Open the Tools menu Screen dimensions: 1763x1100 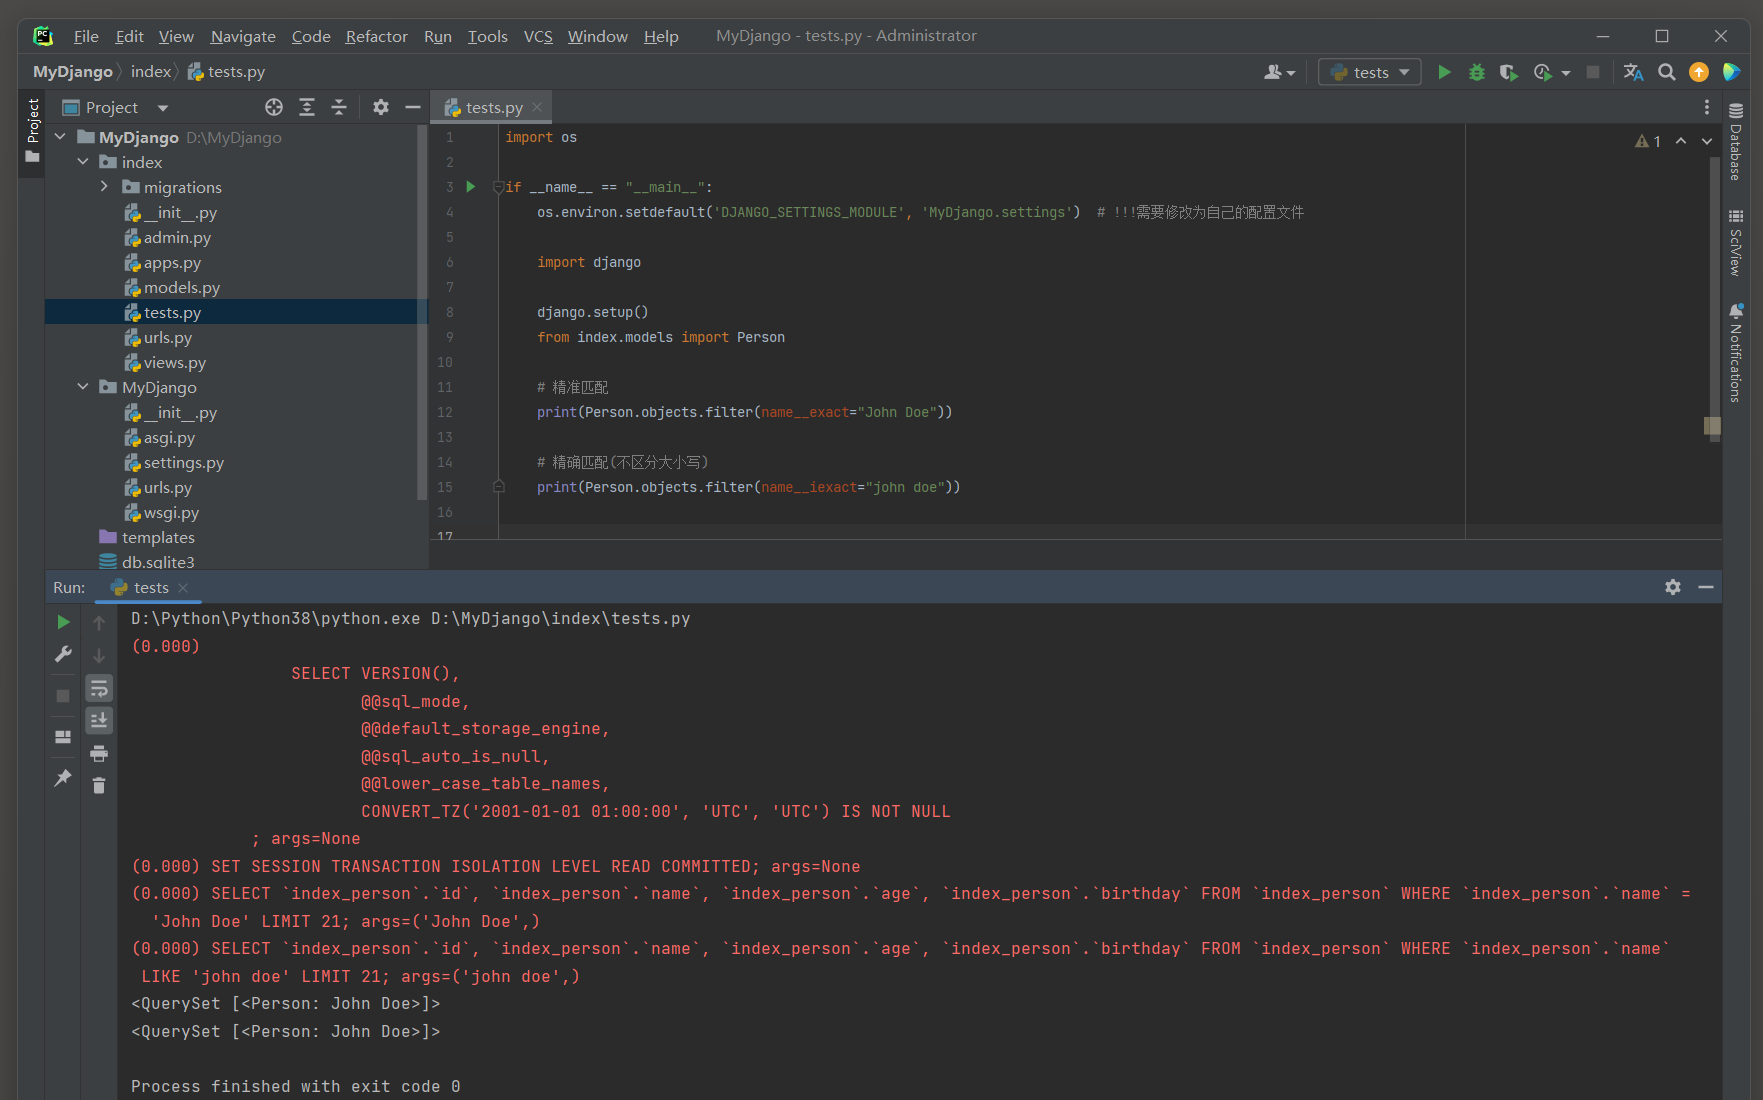(487, 36)
